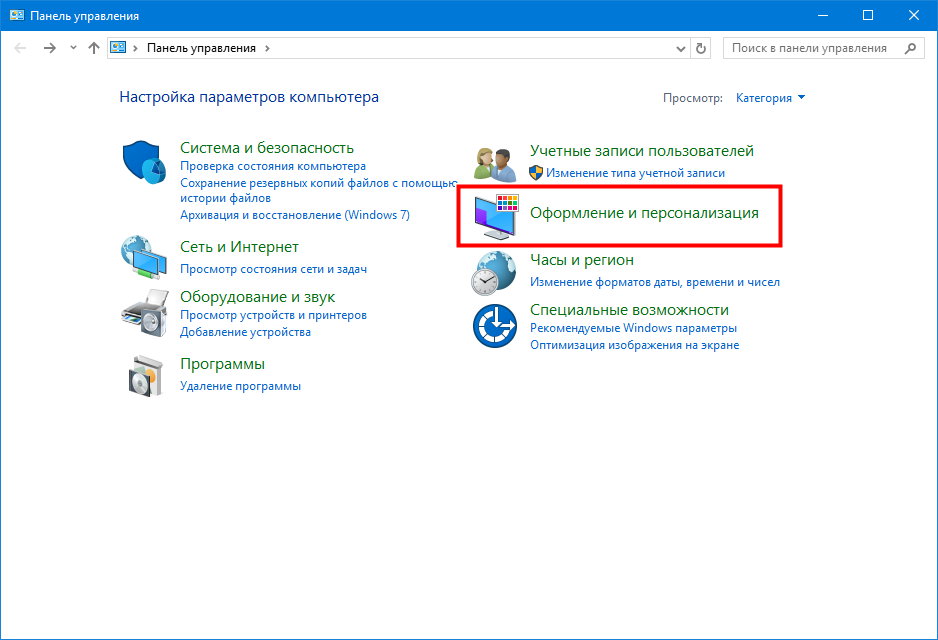
Task: Open Программы category
Action: click(x=222, y=364)
